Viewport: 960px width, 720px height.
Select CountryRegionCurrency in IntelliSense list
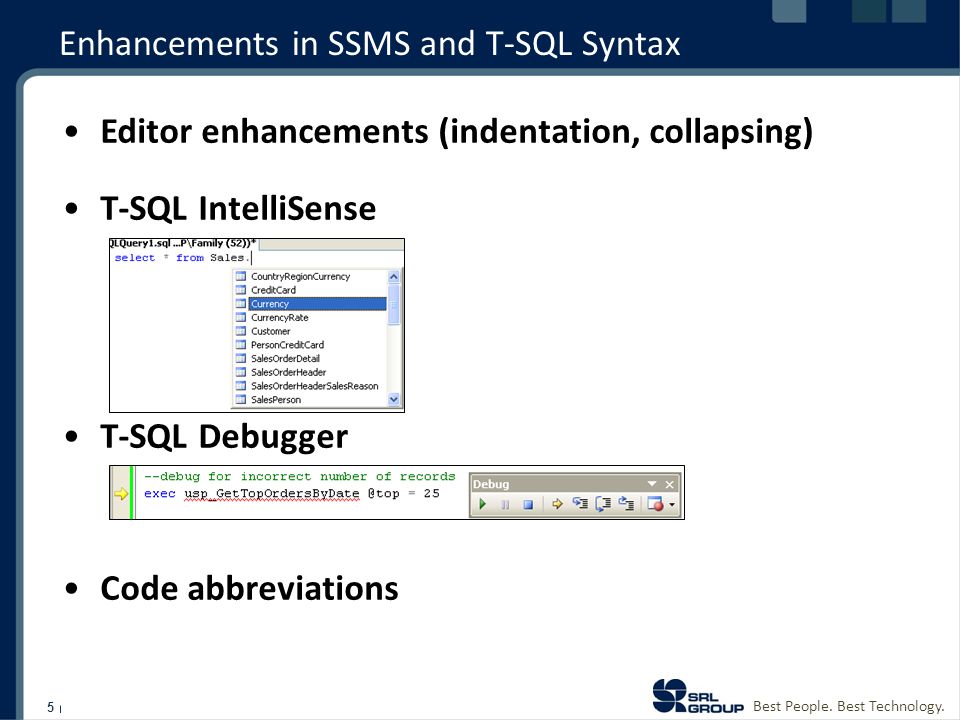(x=301, y=277)
